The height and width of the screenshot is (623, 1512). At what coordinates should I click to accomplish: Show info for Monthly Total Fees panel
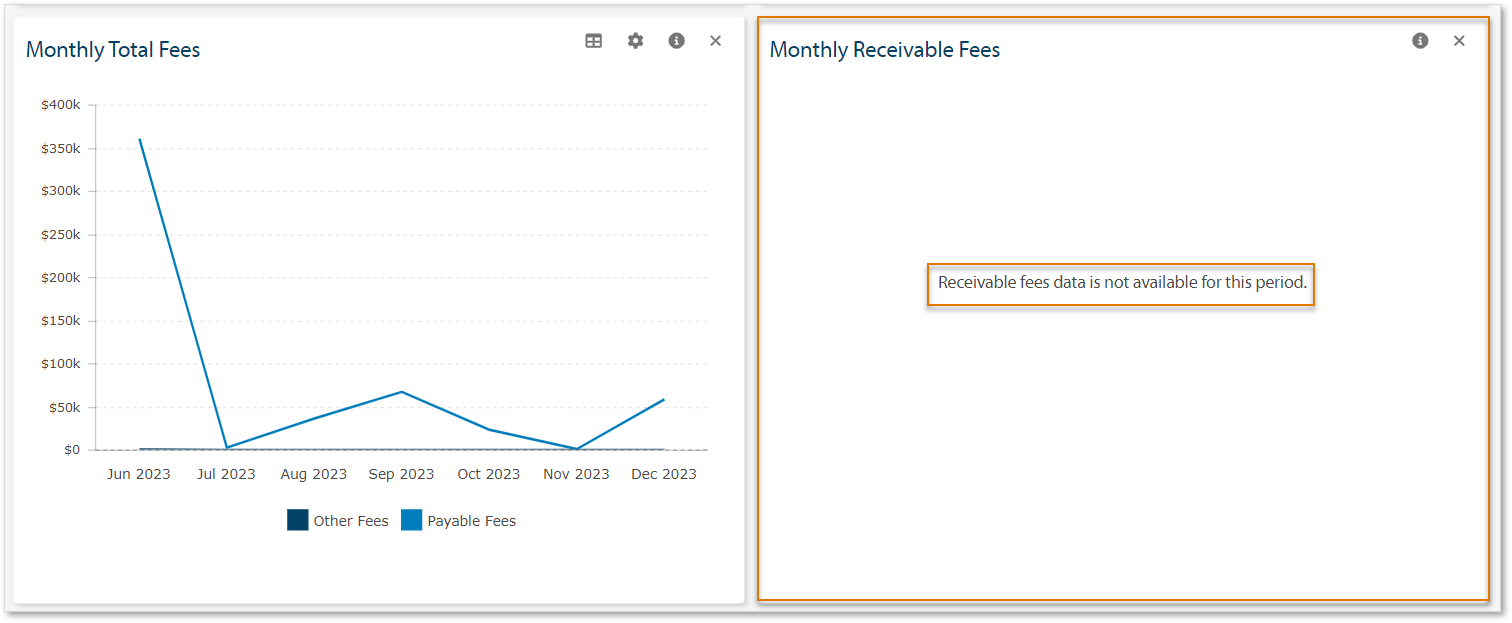677,41
